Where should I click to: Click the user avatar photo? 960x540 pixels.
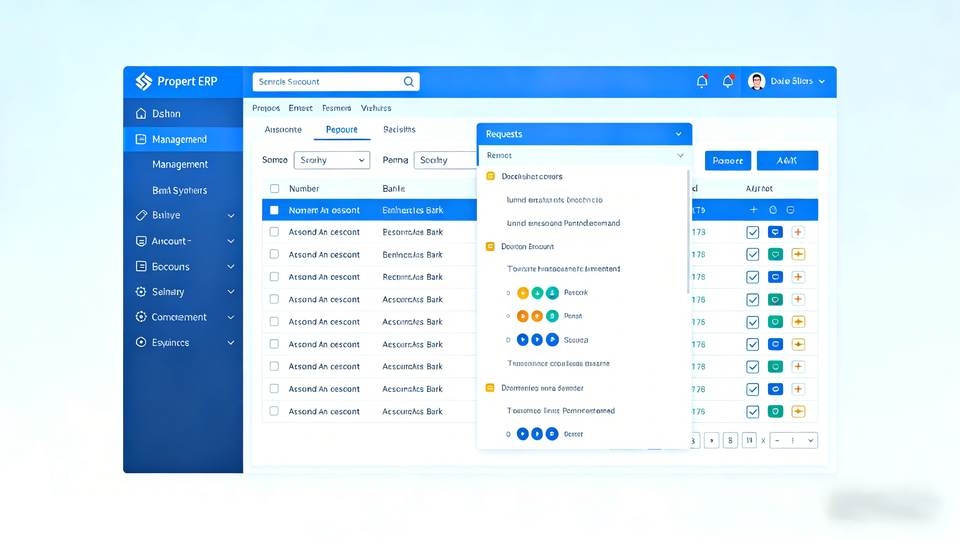[757, 81]
